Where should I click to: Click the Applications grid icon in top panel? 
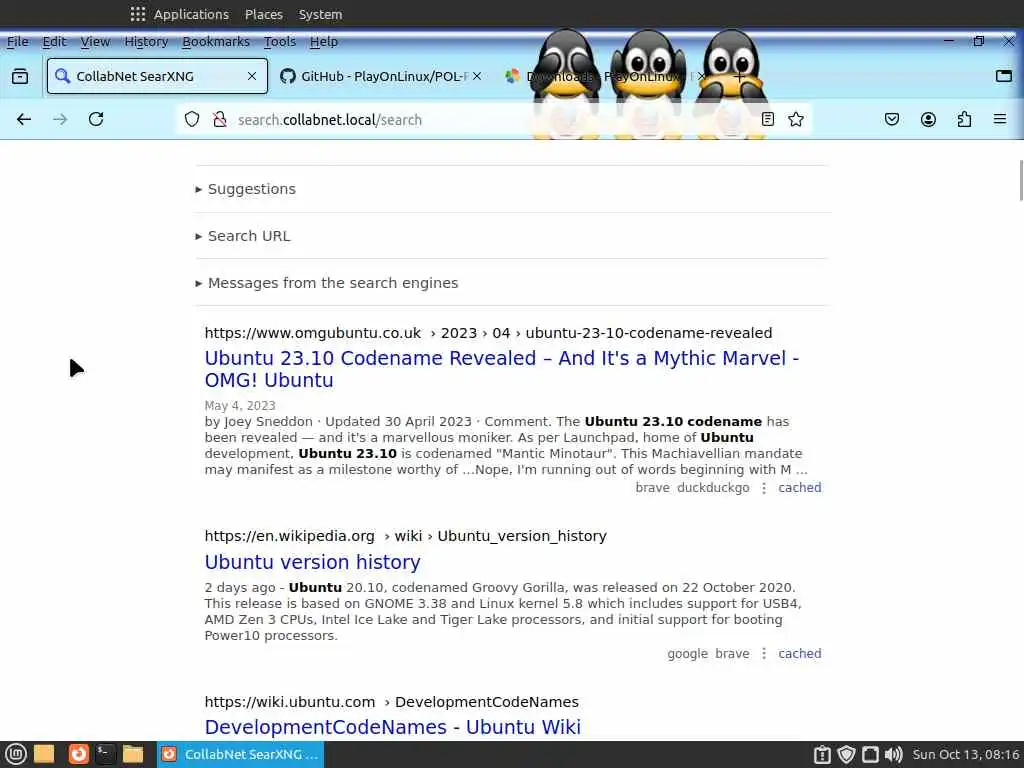[138, 14]
